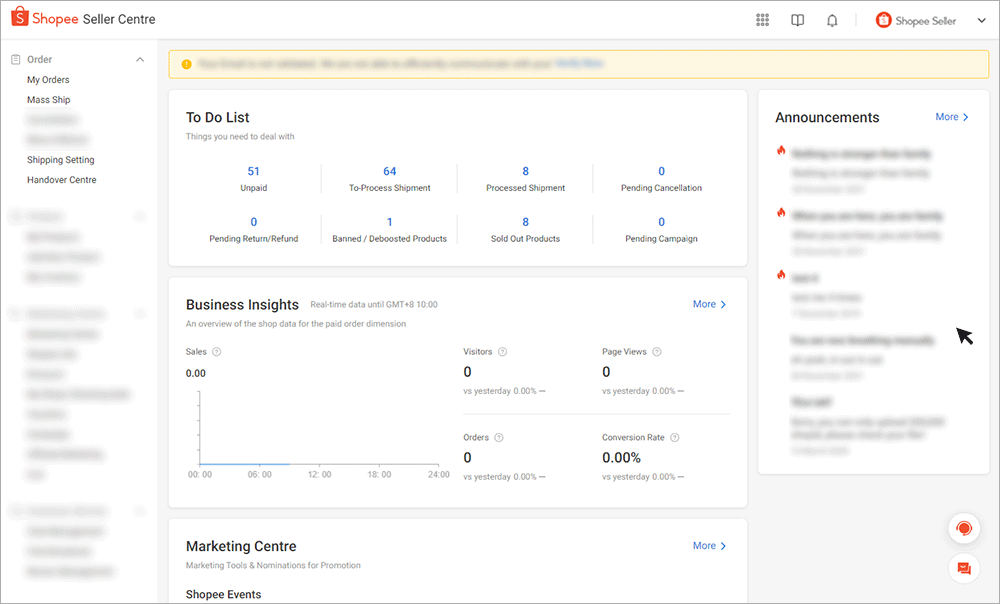Click the Conversion Rate help question icon
This screenshot has height=604, width=1000.
pyautogui.click(x=675, y=438)
